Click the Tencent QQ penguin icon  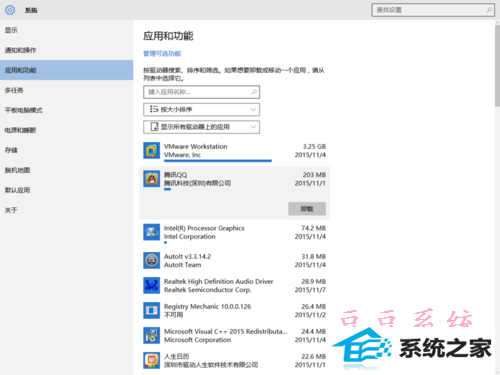(151, 179)
